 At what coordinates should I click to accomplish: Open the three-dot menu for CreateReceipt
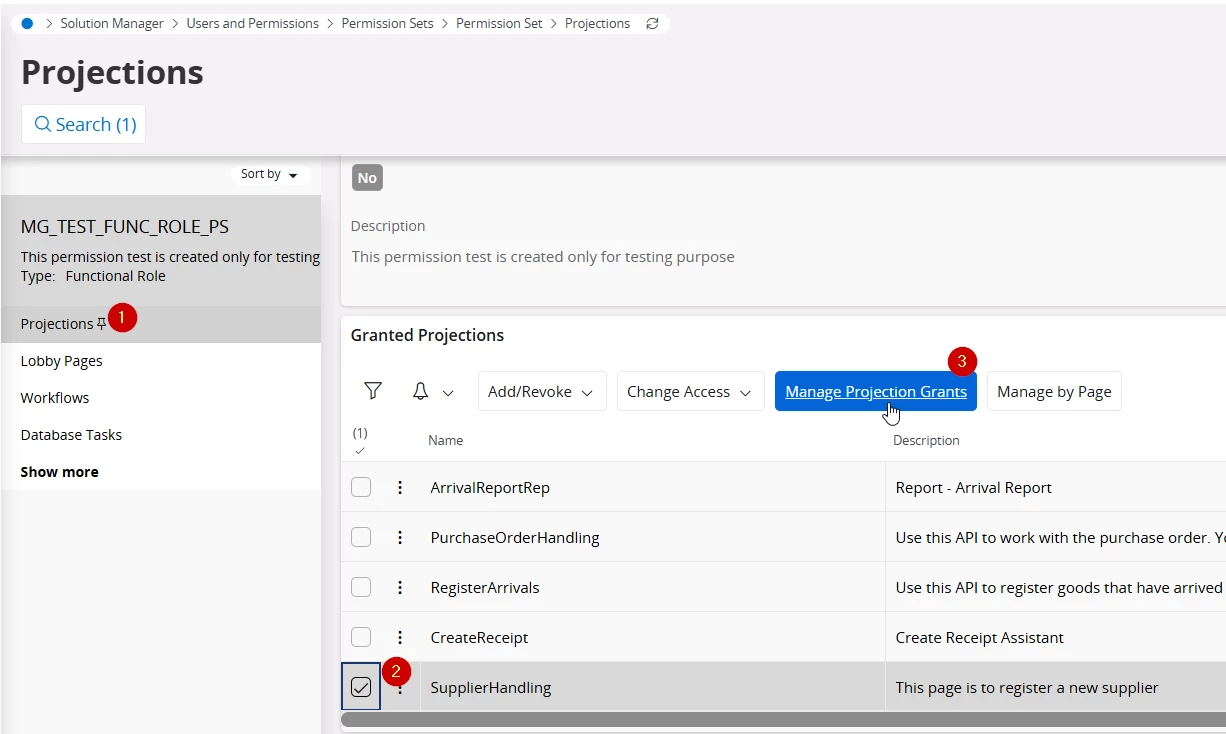(x=400, y=637)
